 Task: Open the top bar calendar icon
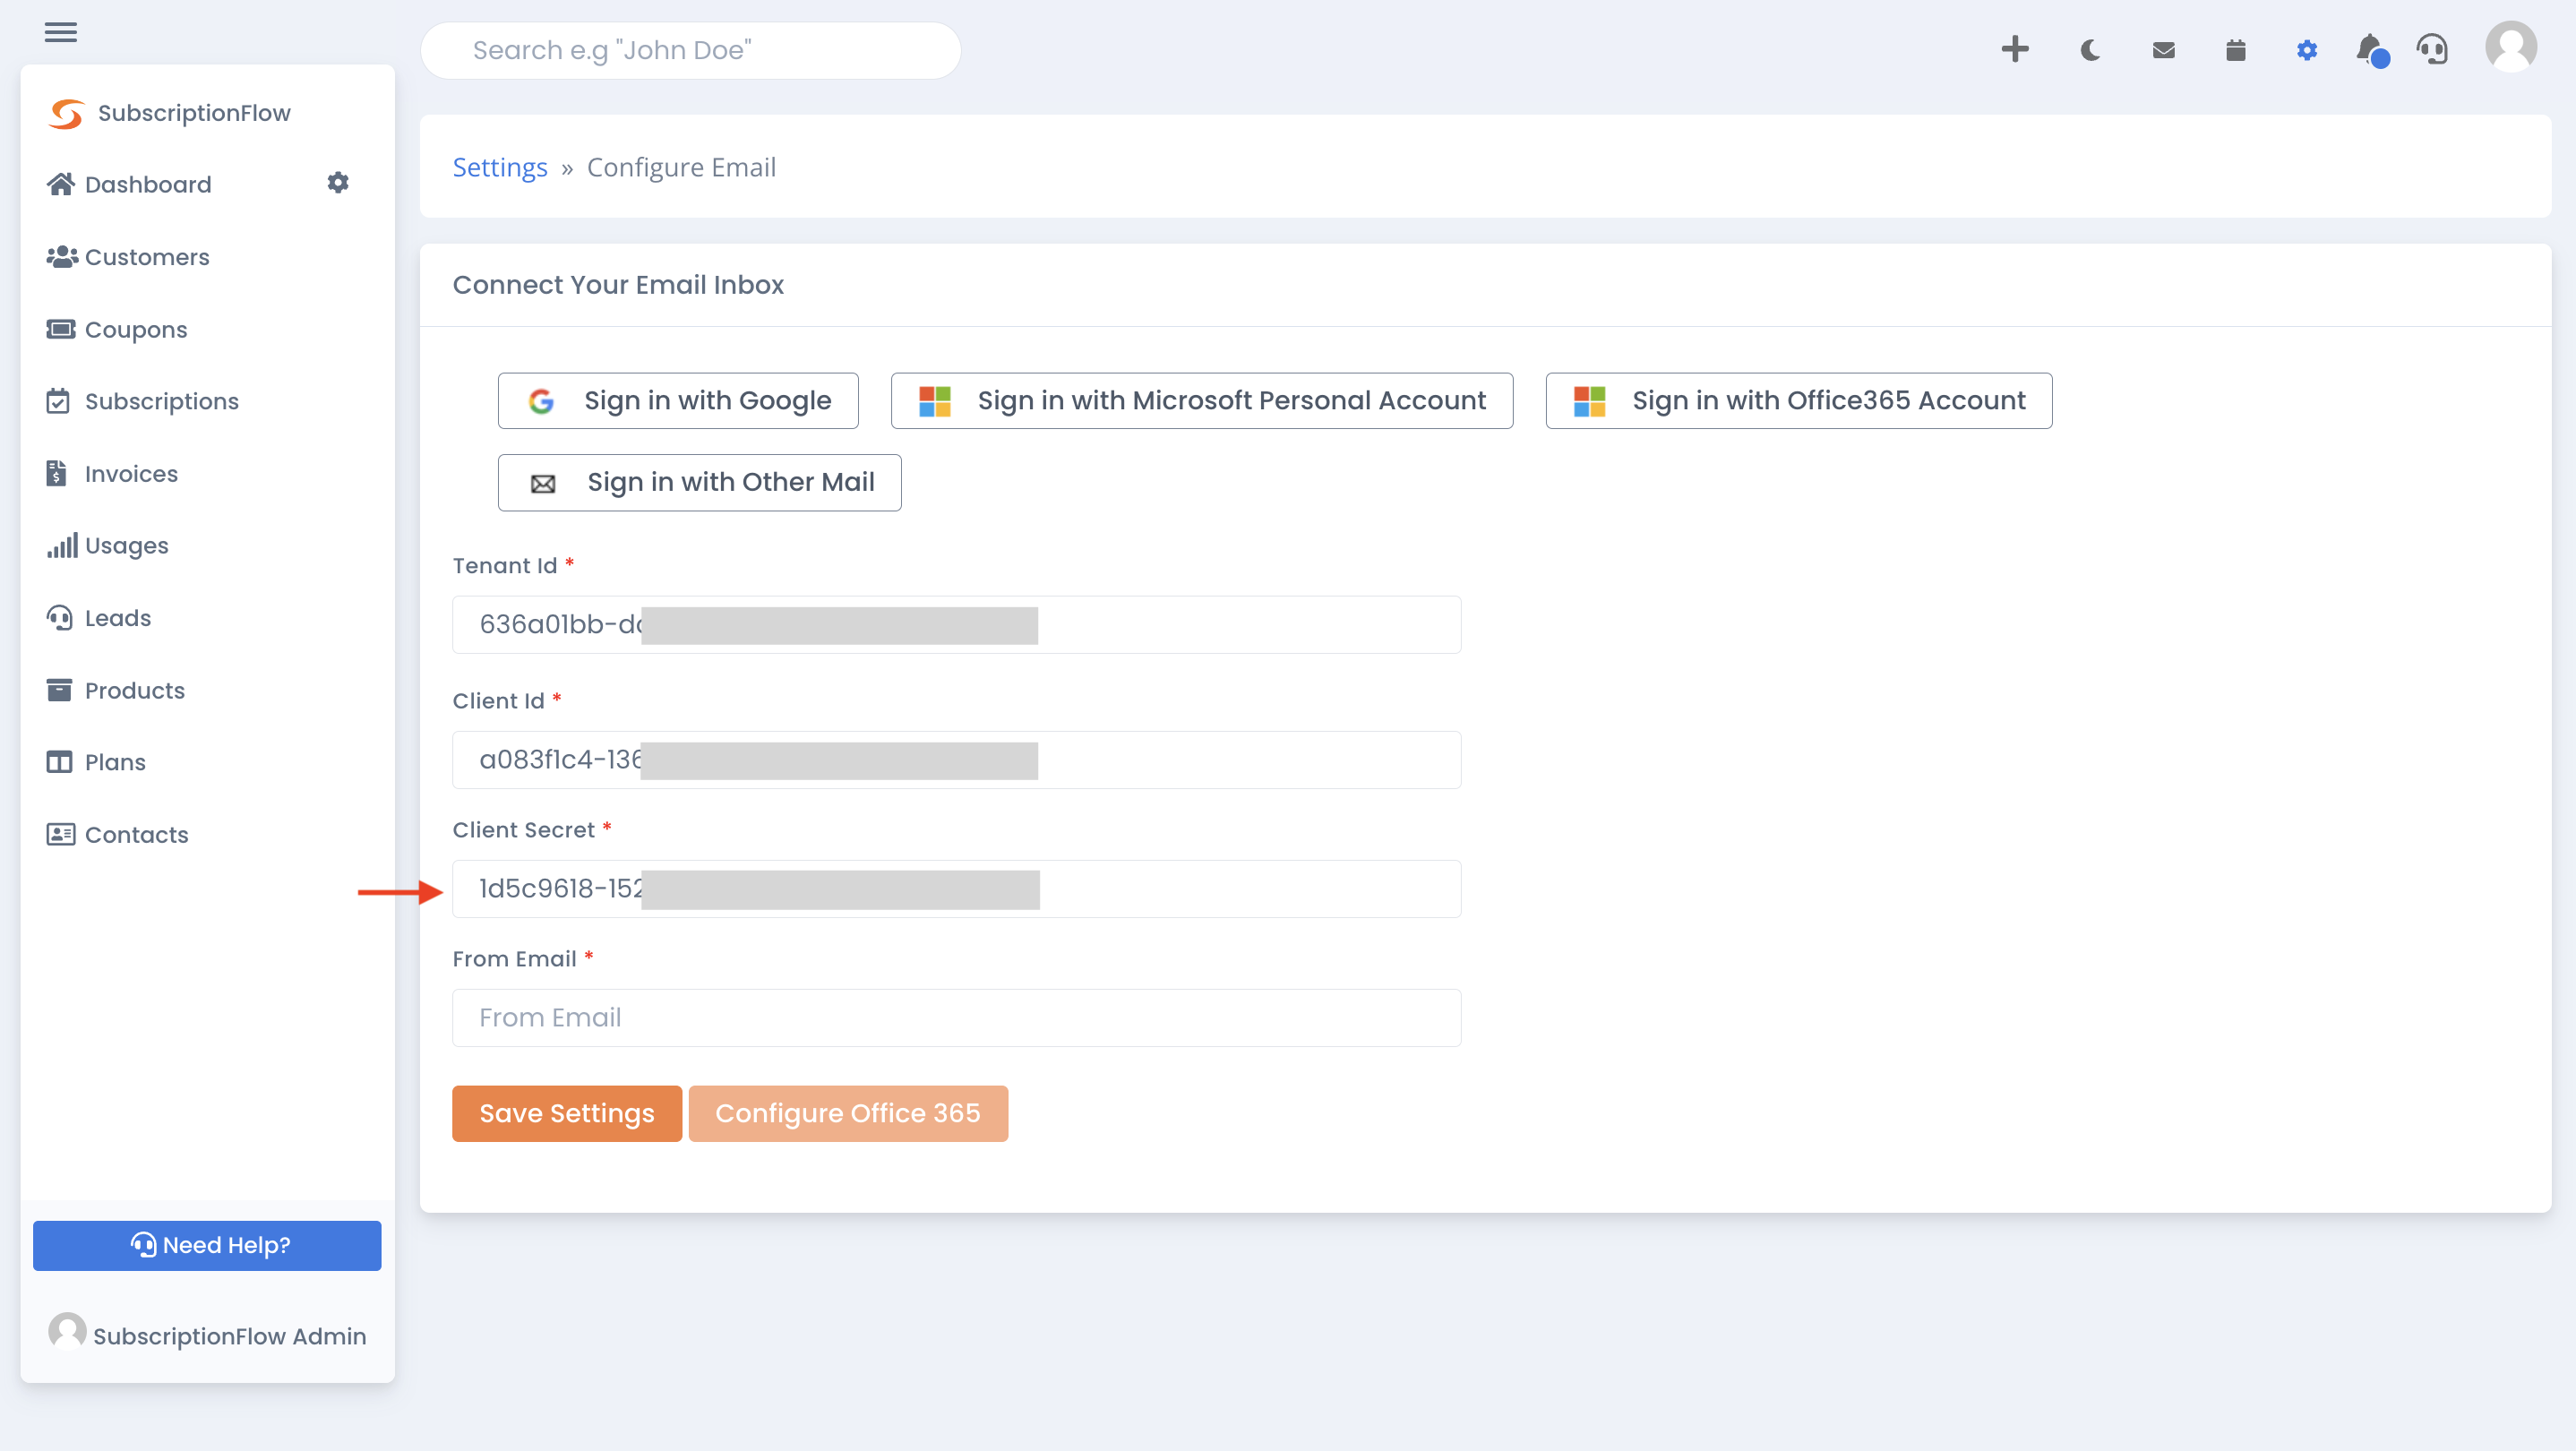(x=2235, y=50)
